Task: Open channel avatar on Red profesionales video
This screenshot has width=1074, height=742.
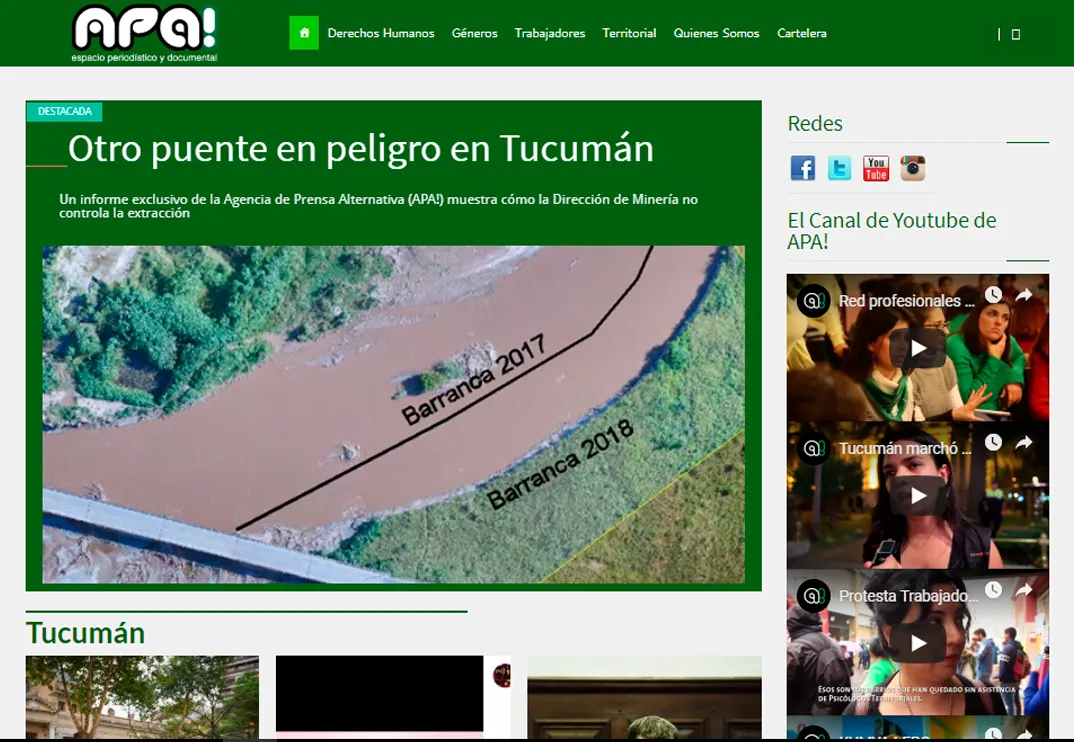Action: pos(813,301)
